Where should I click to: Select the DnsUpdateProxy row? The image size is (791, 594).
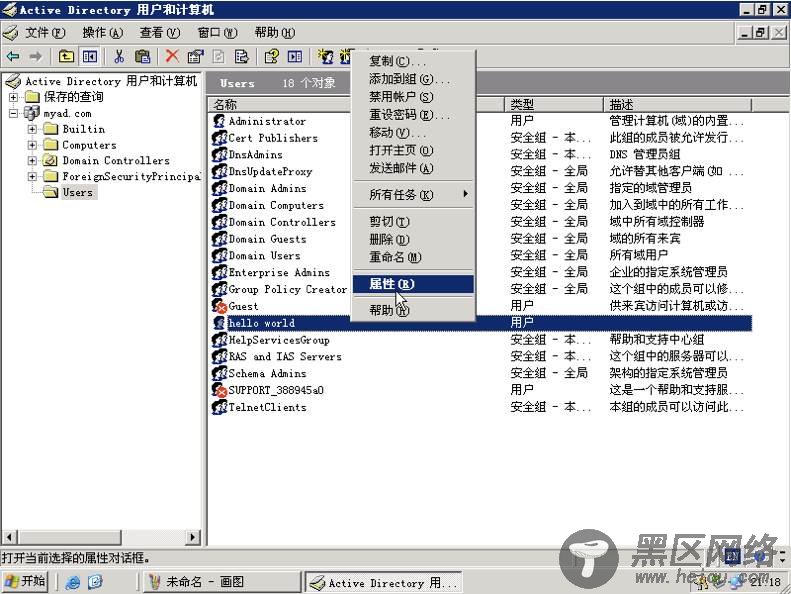482,172
